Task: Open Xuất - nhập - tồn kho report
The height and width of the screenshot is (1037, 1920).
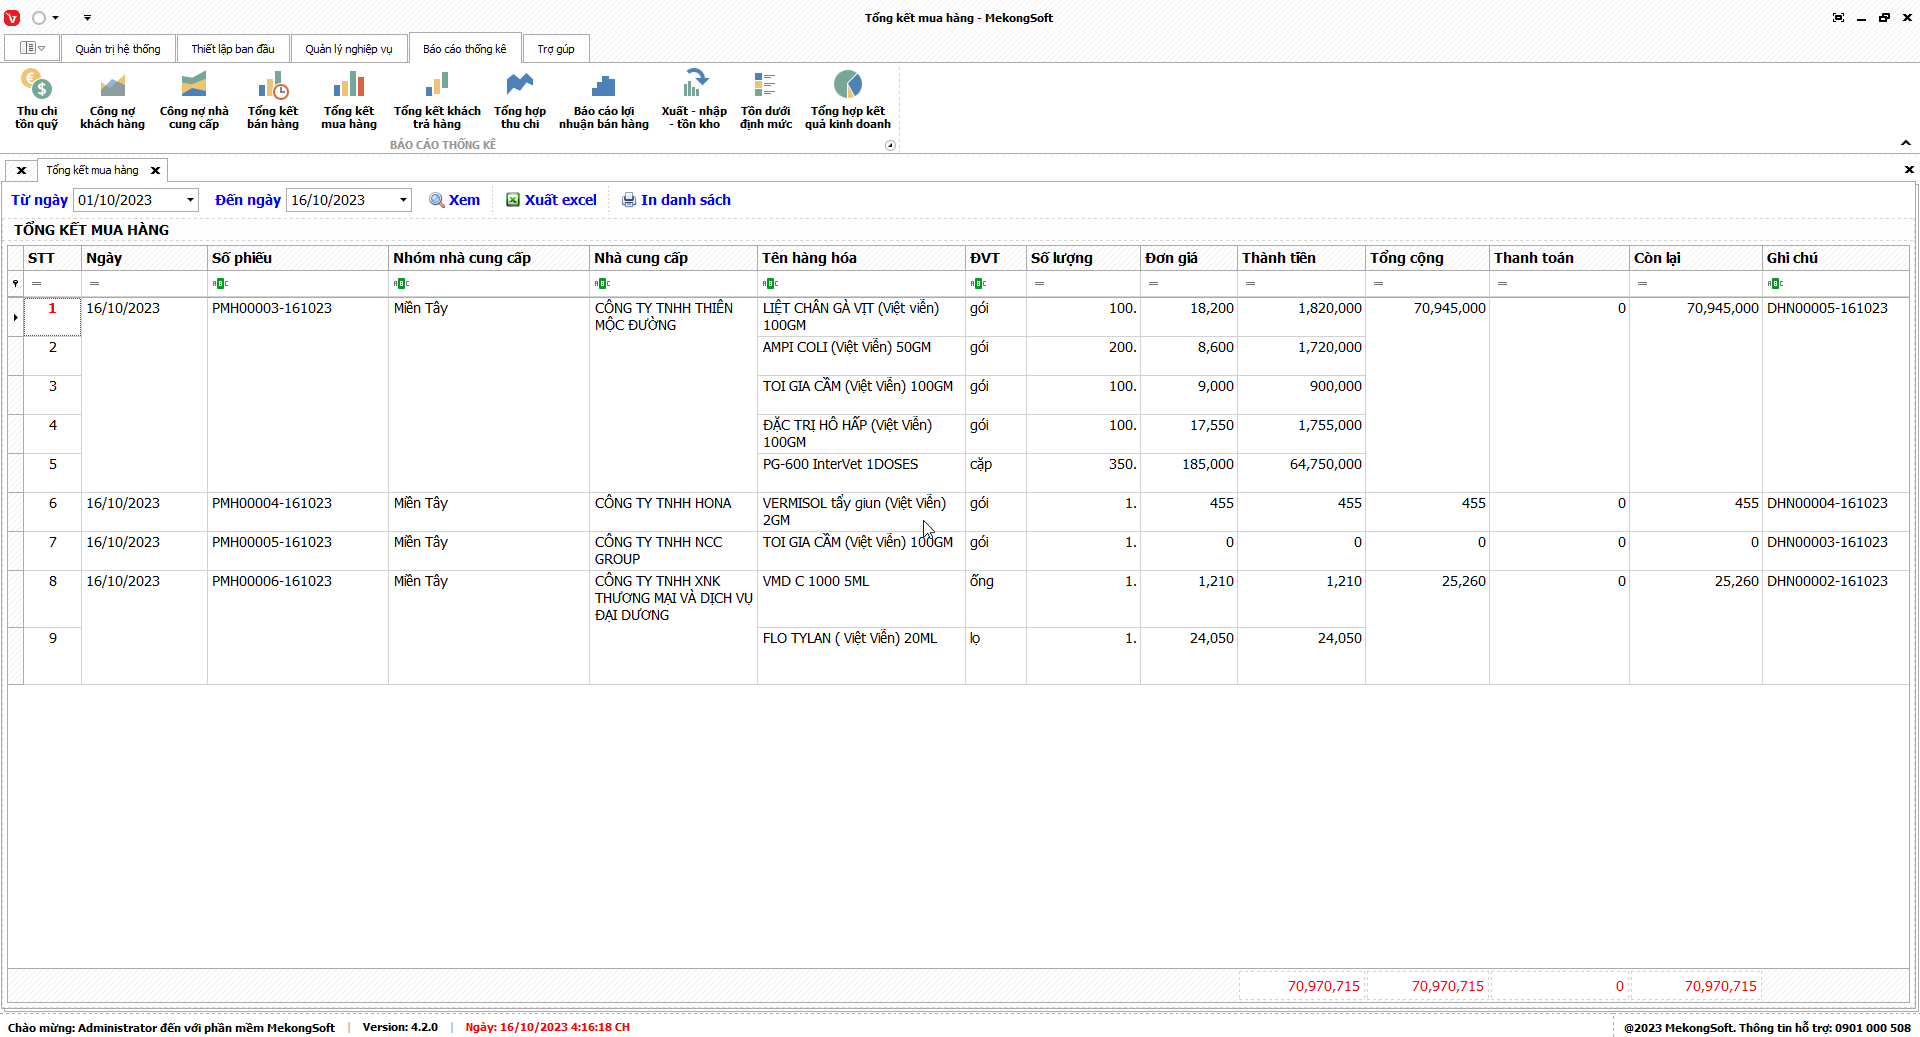Action: coord(694,99)
